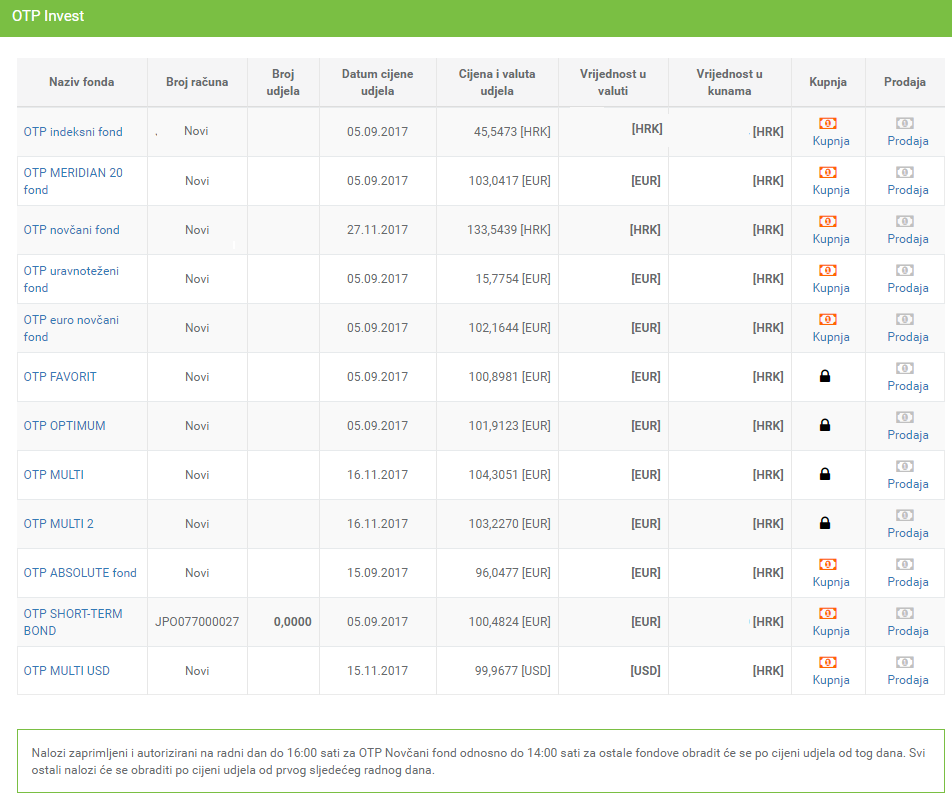Open the OTP SHORT-TERM BOND link
The width and height of the screenshot is (952, 797).
tap(73, 622)
